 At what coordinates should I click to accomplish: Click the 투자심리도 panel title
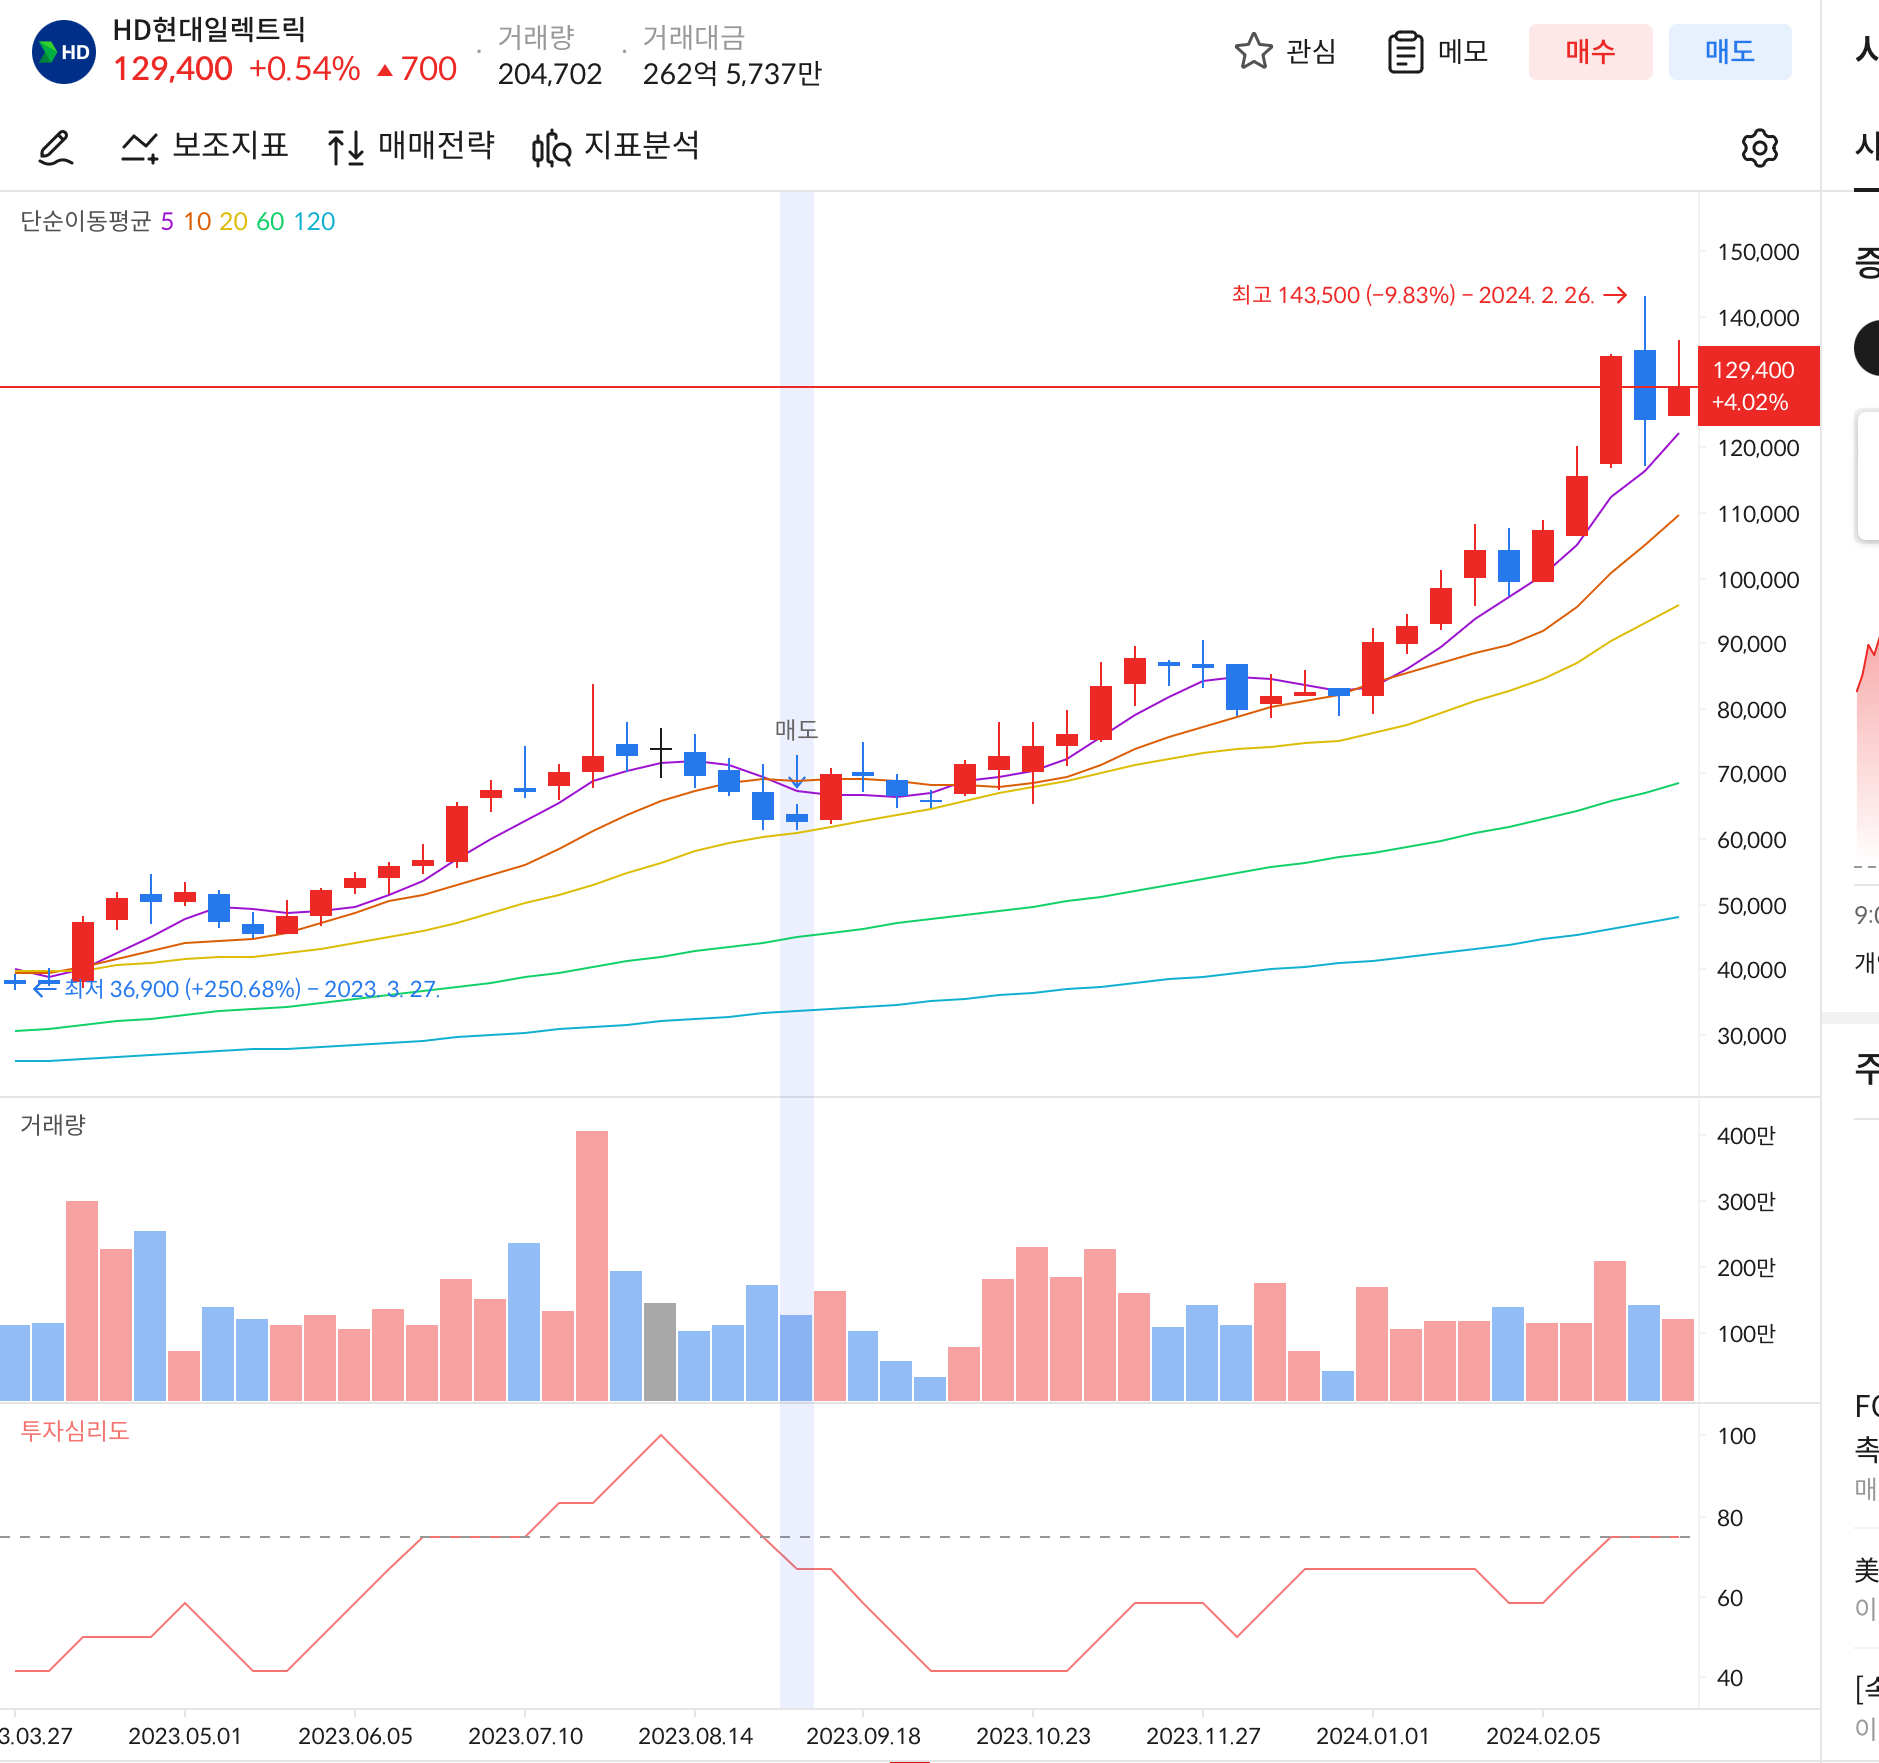point(75,1431)
